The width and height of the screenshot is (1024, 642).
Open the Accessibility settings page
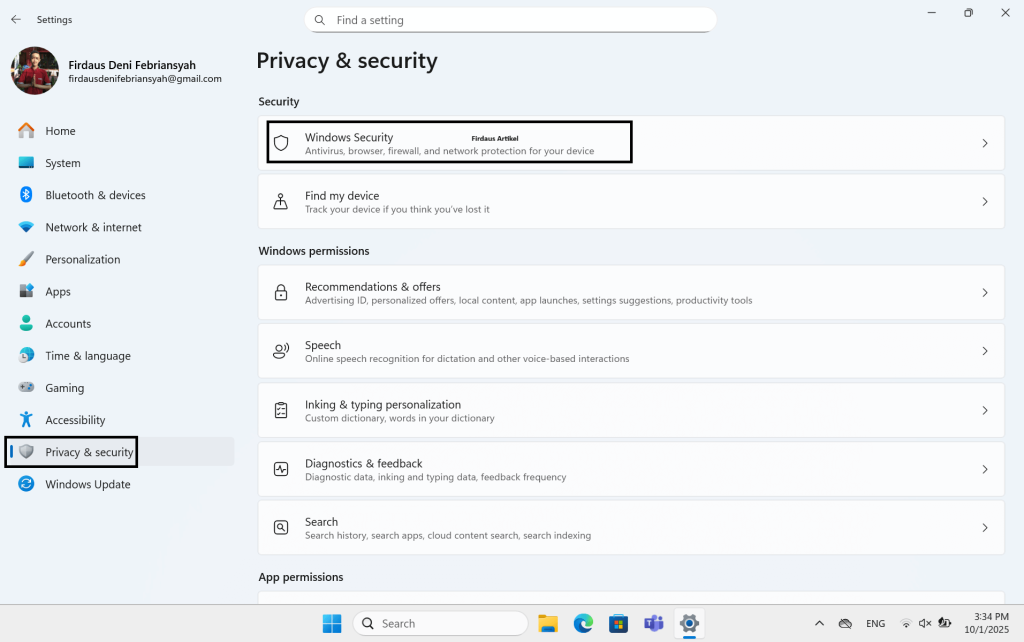click(x=75, y=420)
